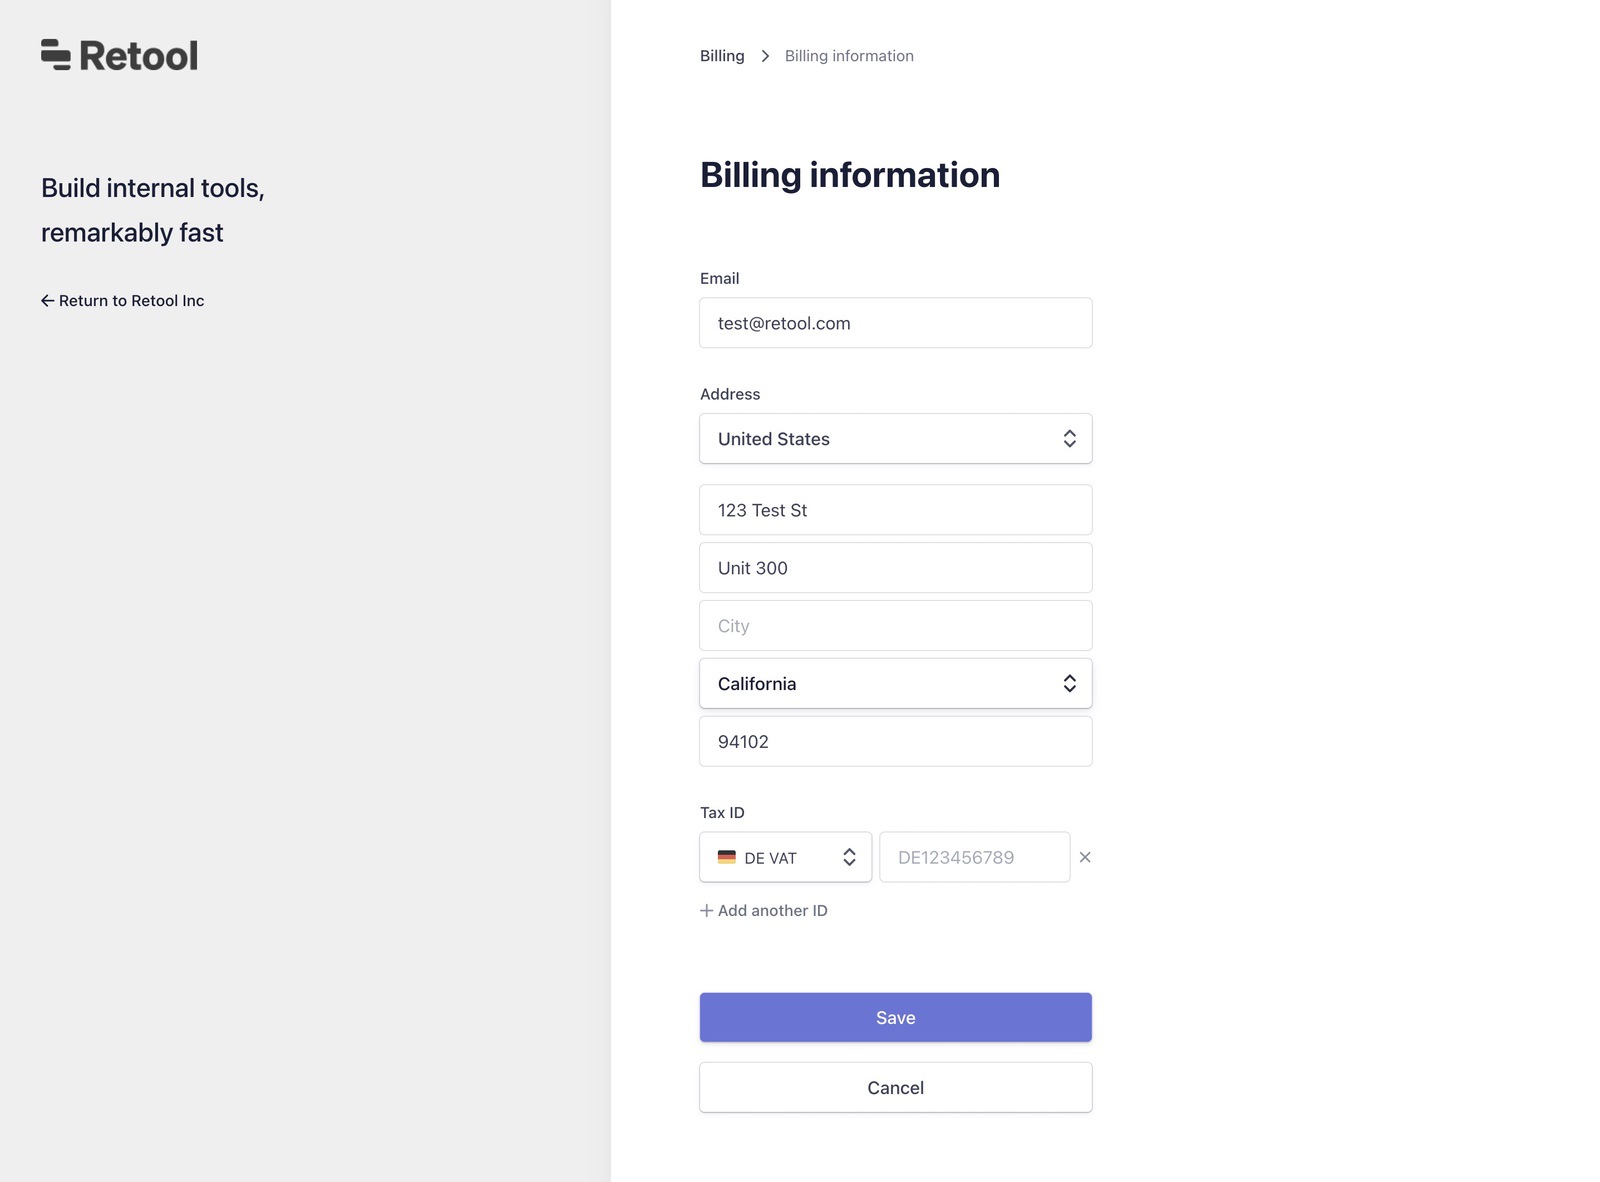Click the breadcrumb chevron separator
This screenshot has width=1600, height=1182.
tap(765, 56)
